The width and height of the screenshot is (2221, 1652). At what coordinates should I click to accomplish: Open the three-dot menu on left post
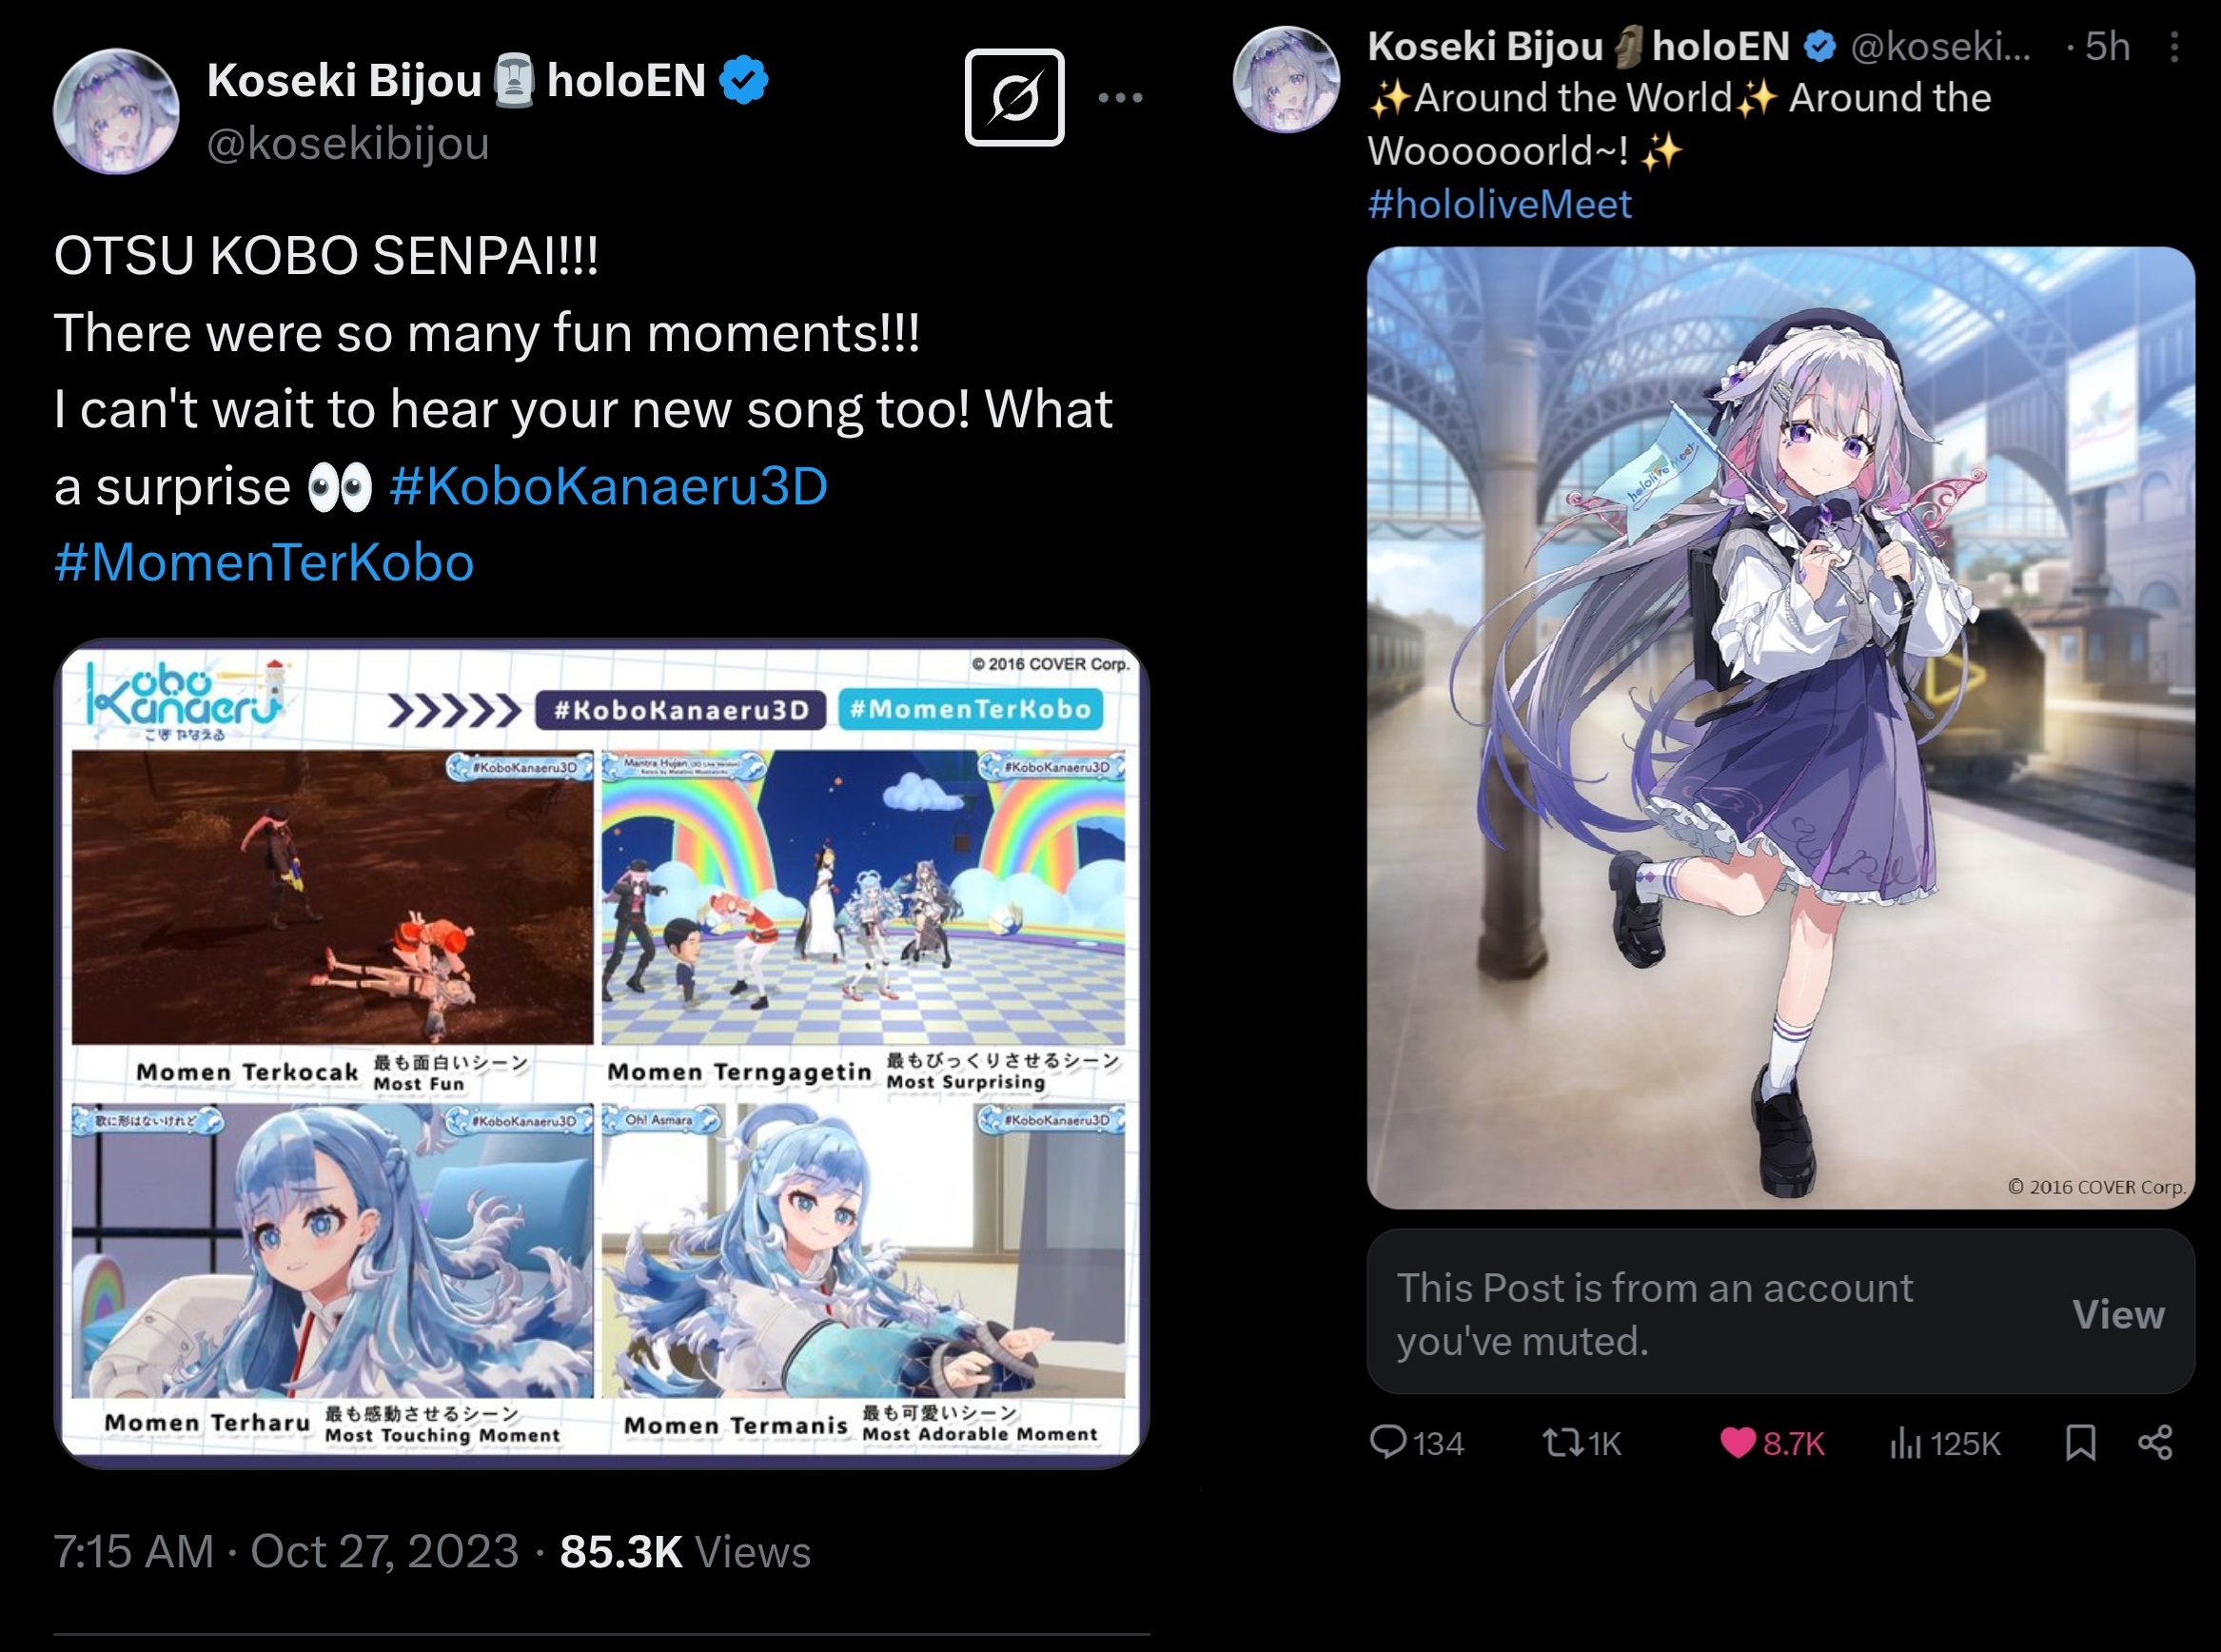[x=1120, y=97]
